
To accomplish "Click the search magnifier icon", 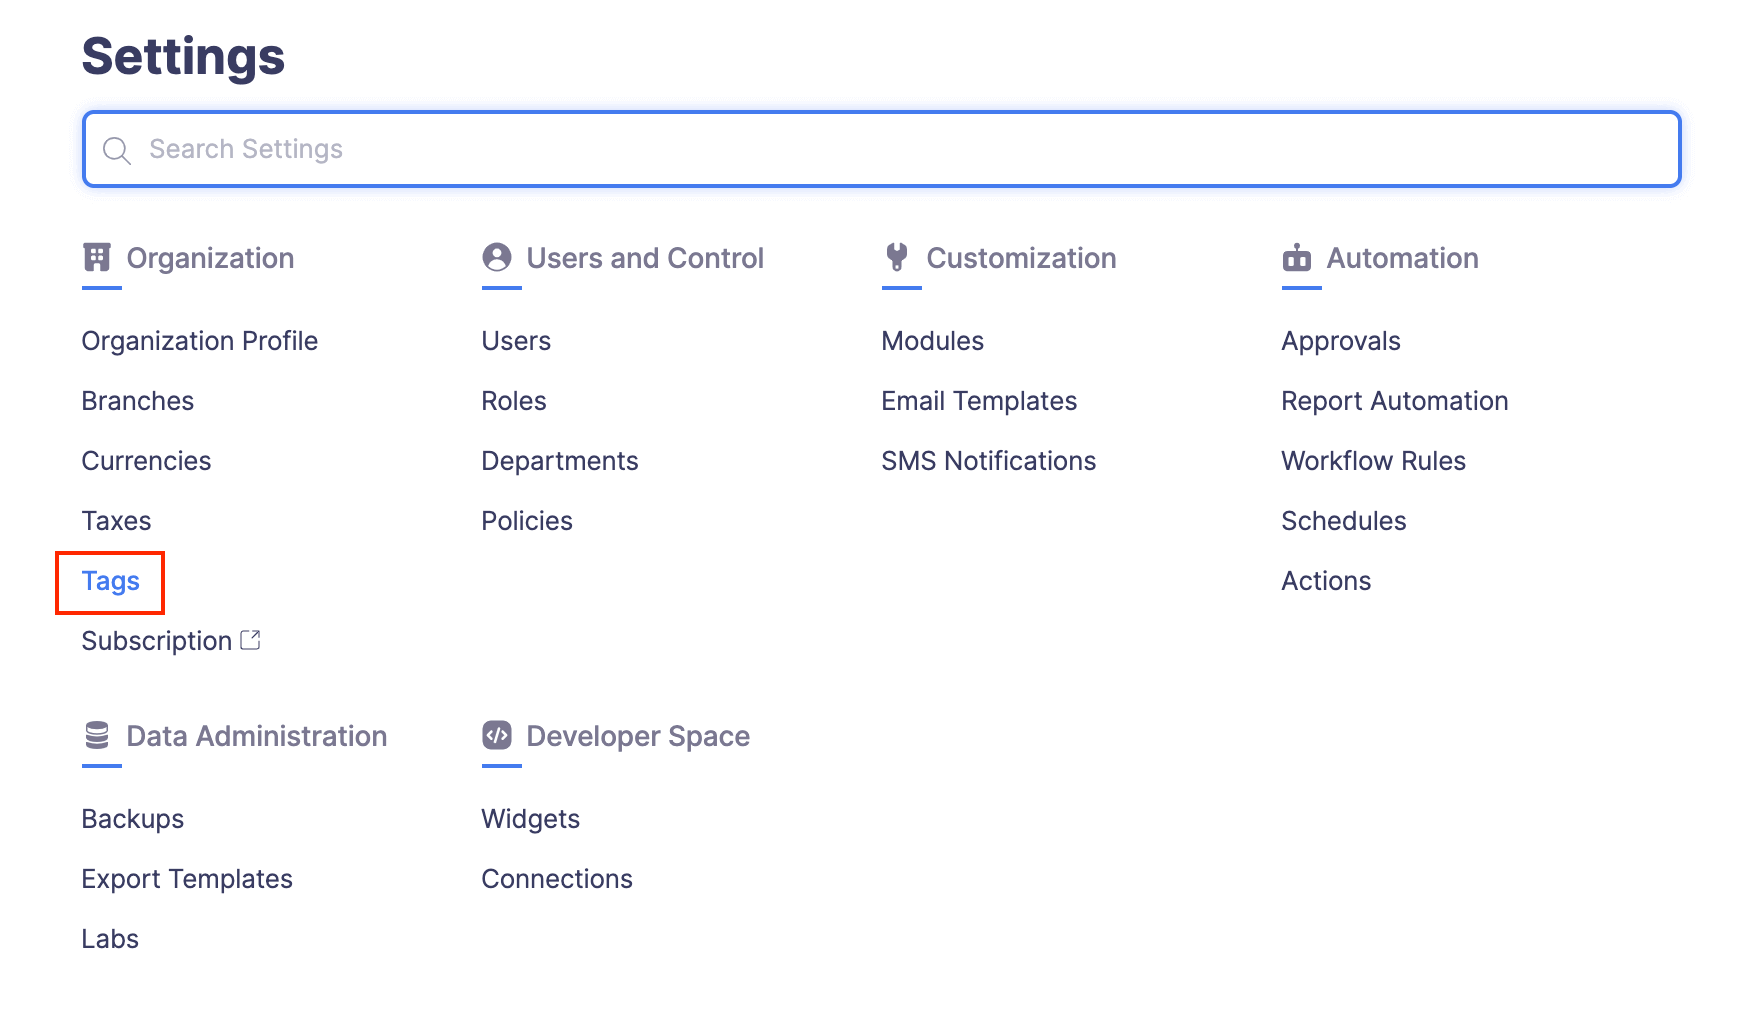I will click(117, 149).
